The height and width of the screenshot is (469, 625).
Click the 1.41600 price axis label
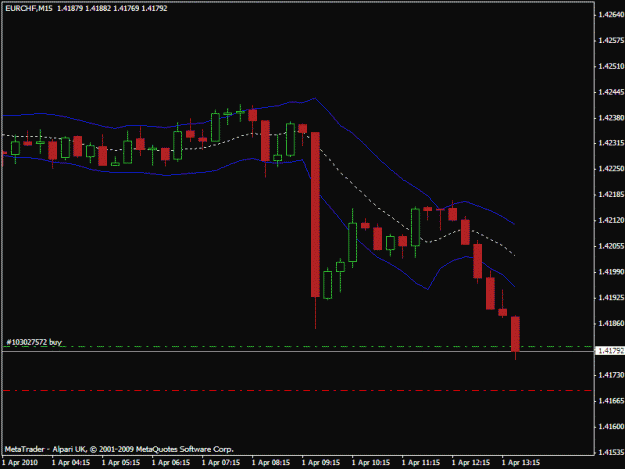pos(611,426)
